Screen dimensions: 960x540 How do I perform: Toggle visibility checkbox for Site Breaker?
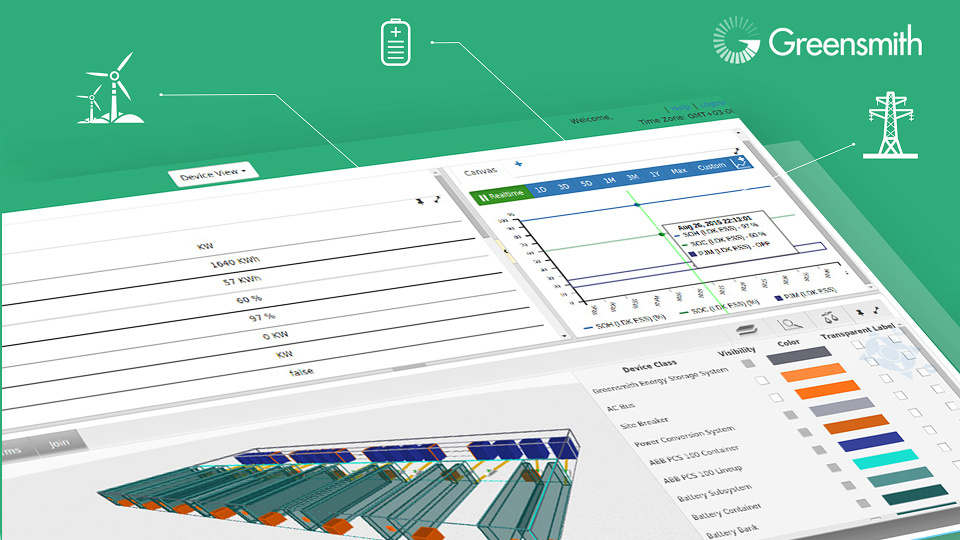pos(774,398)
